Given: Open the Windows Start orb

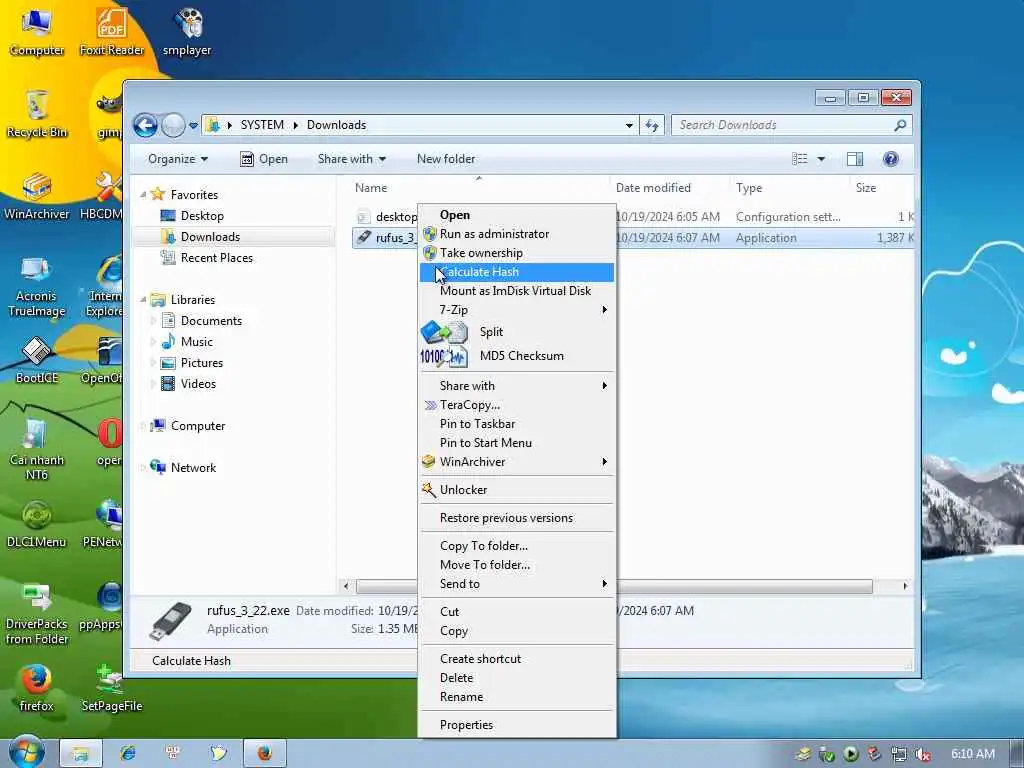Looking at the screenshot, I should pyautogui.click(x=26, y=752).
